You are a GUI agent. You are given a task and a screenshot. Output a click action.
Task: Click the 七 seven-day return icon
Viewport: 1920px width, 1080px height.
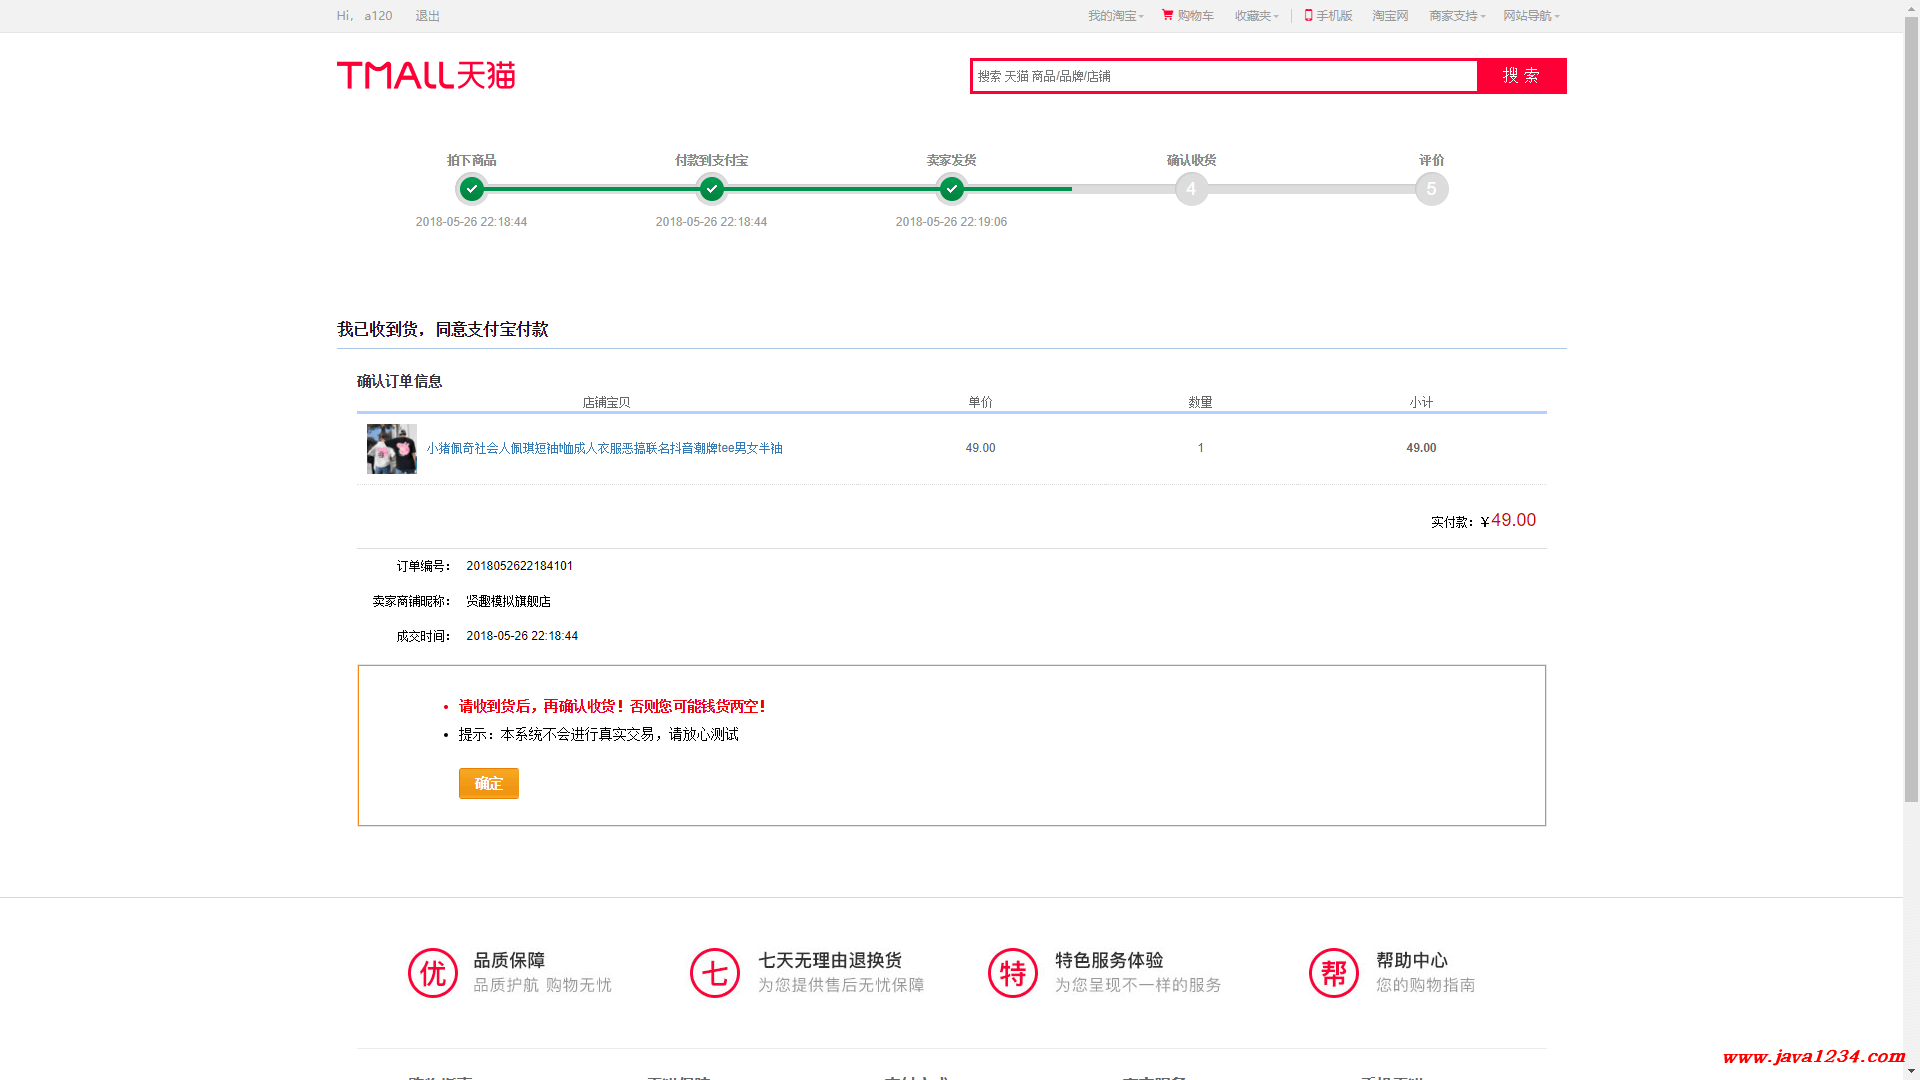tap(715, 973)
